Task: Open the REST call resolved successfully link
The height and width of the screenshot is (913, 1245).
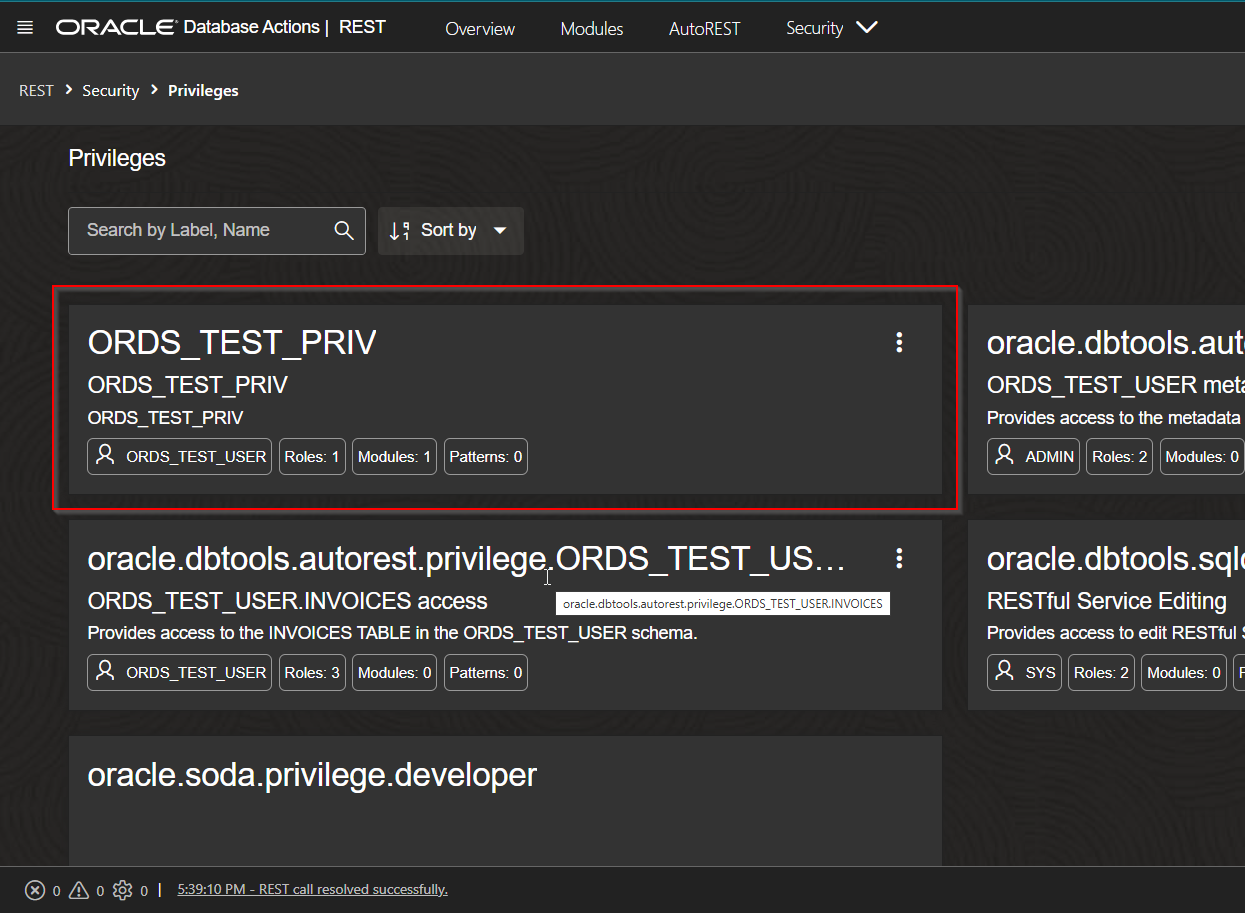Action: click(x=312, y=889)
